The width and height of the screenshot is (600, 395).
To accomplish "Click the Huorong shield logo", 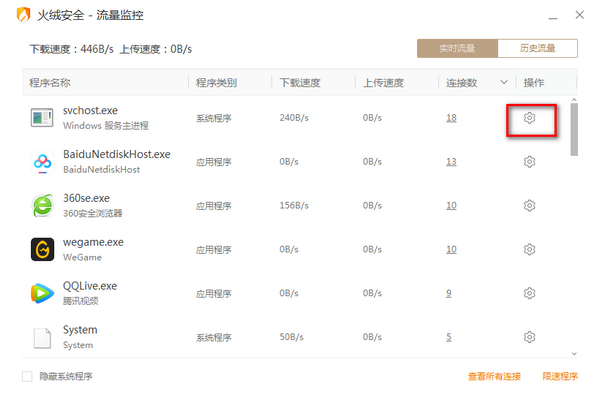I will tap(23, 15).
